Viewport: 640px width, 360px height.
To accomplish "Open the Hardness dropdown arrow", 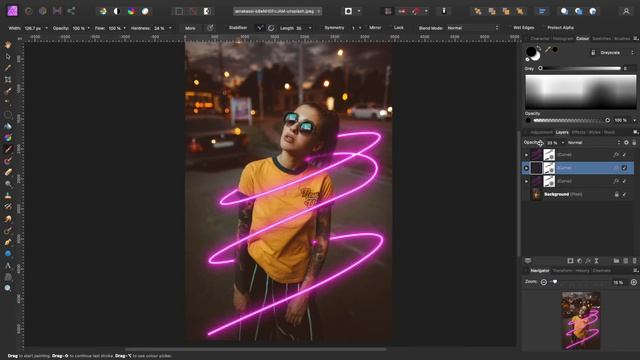I will coord(170,28).
